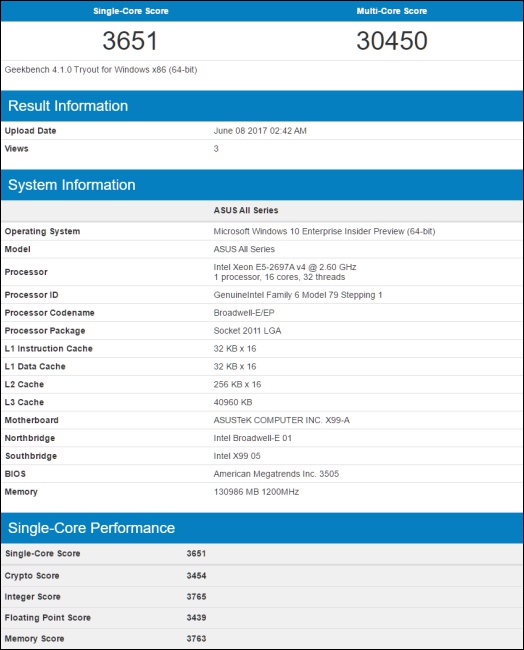Click the Result Information section heading
The image size is (524, 650).
pyautogui.click(x=68, y=106)
